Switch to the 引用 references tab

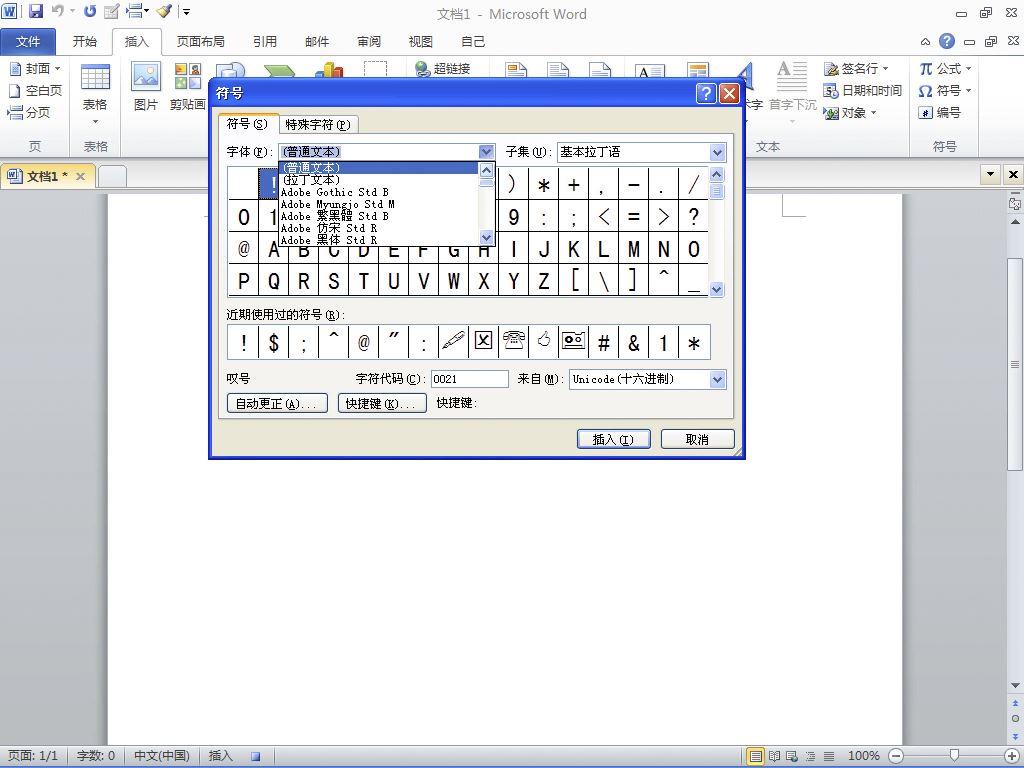tap(265, 42)
